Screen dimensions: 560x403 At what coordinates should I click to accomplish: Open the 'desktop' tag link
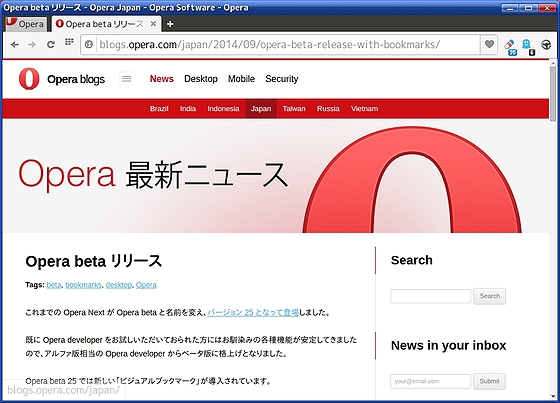click(119, 285)
